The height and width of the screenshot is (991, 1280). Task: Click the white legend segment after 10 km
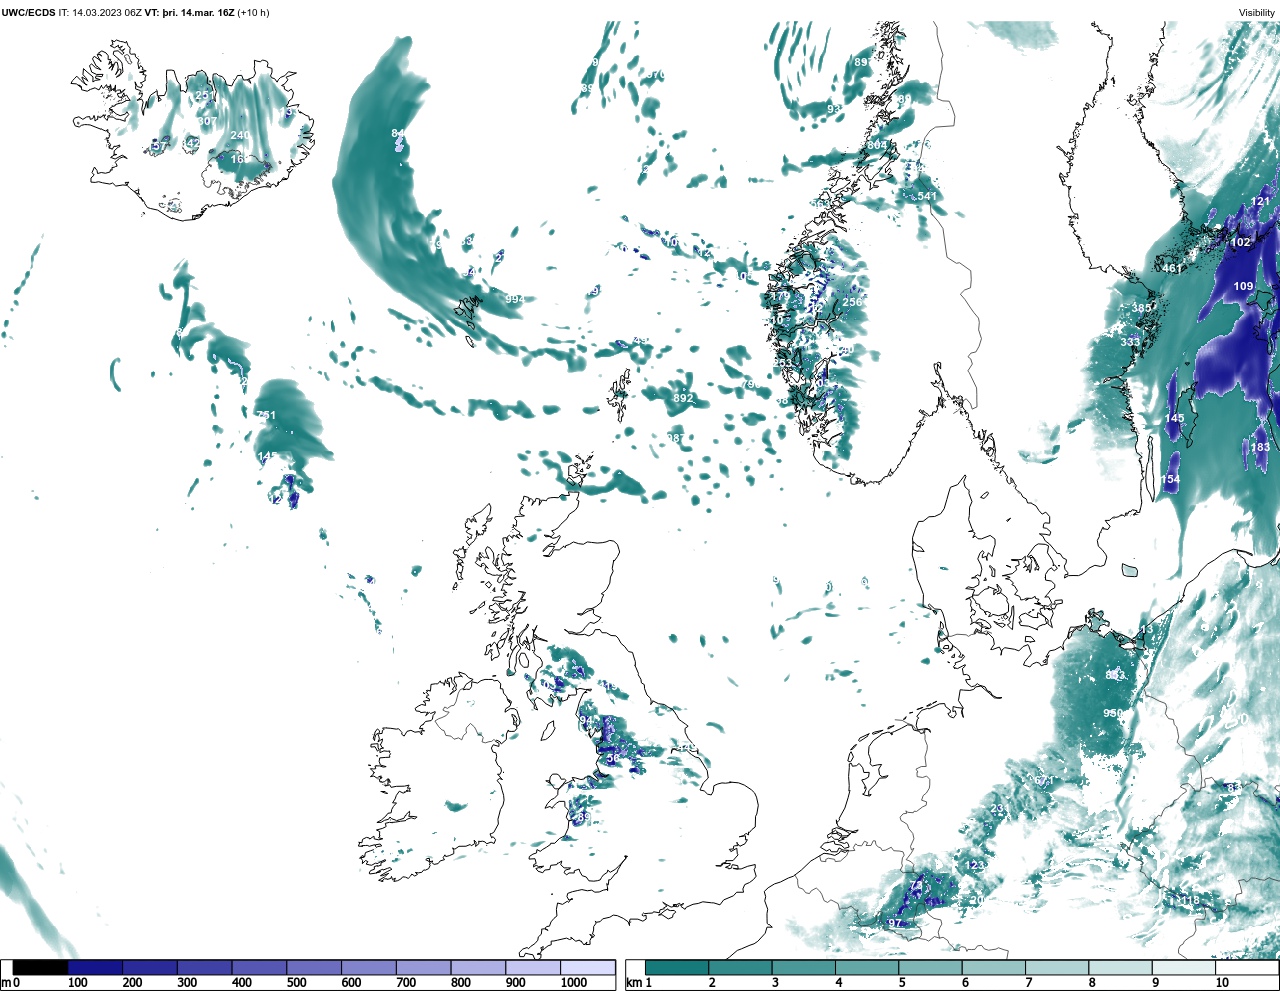1247,967
